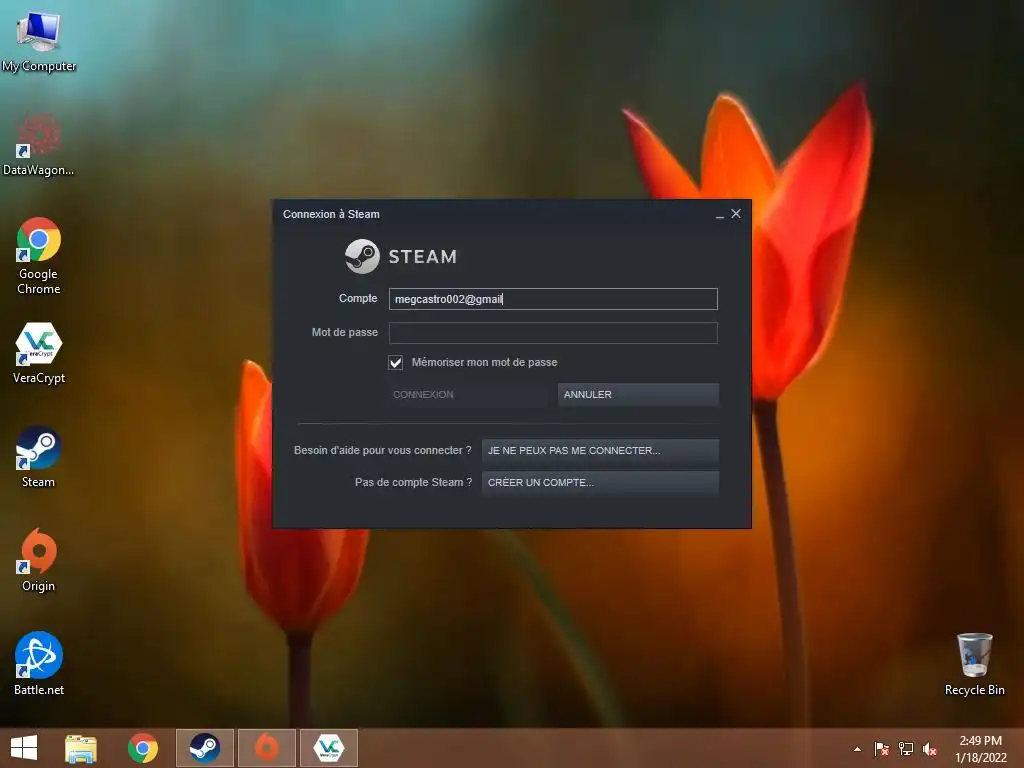Focus the Compte account name field
This screenshot has width=1024, height=768.
click(553, 299)
